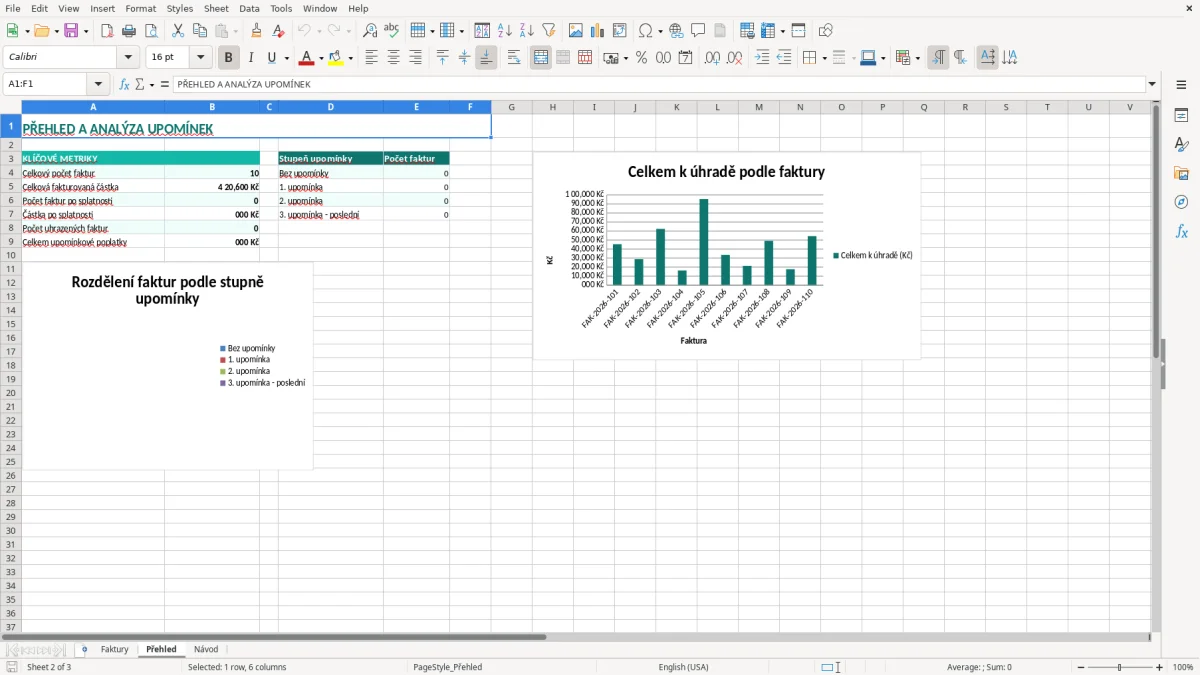Expand the formula bar
This screenshot has height=675, width=1200.
[1153, 85]
